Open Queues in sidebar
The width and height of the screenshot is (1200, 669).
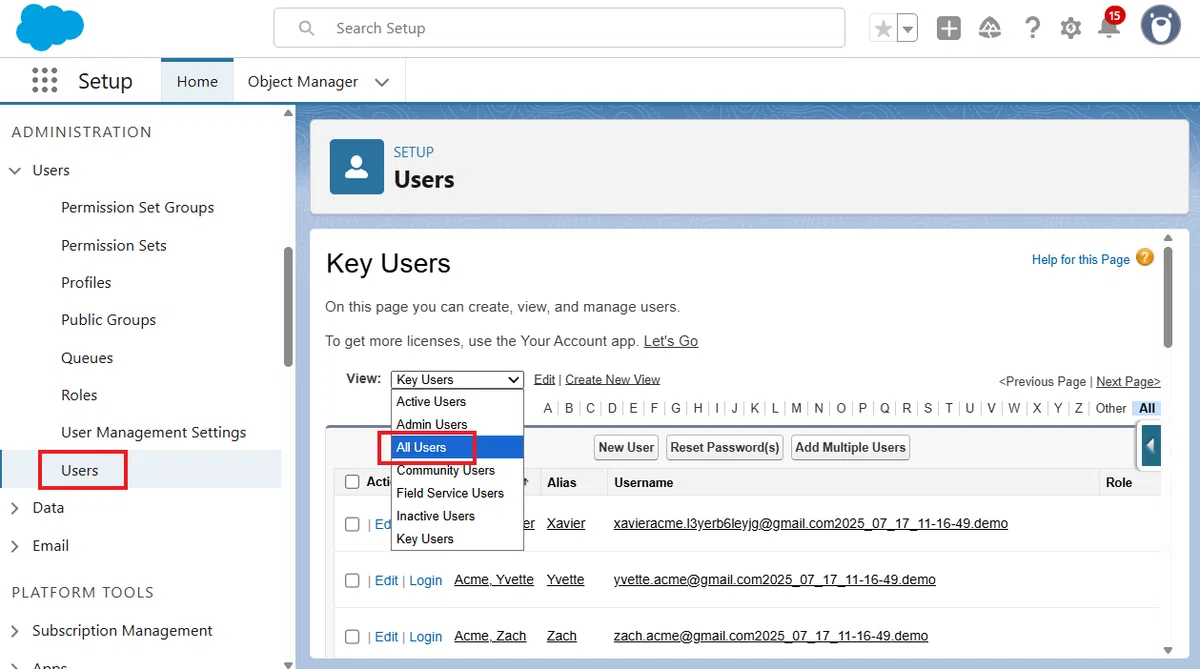tap(87, 358)
